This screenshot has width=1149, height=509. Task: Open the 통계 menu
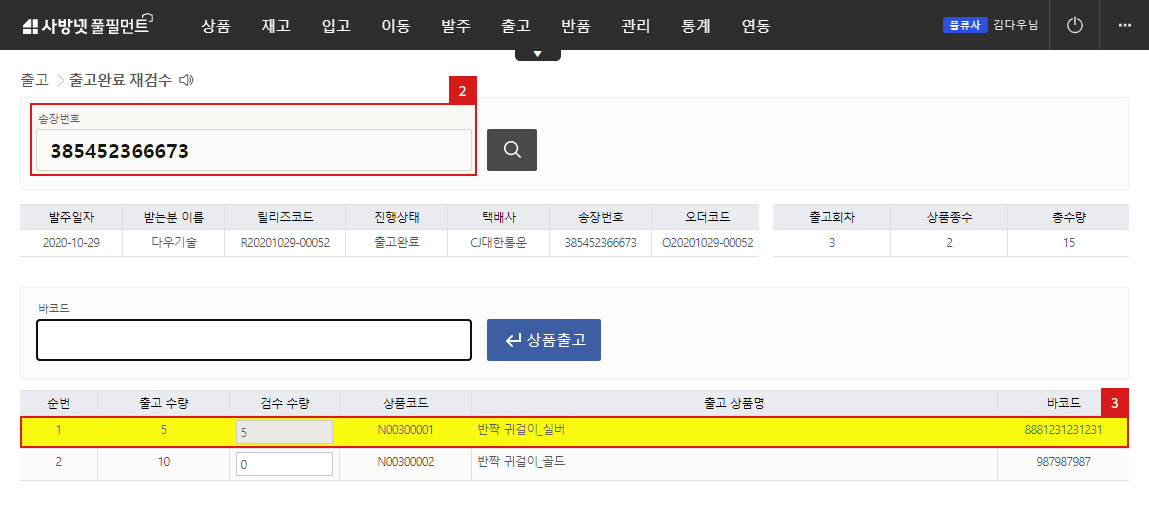[x=695, y=26]
